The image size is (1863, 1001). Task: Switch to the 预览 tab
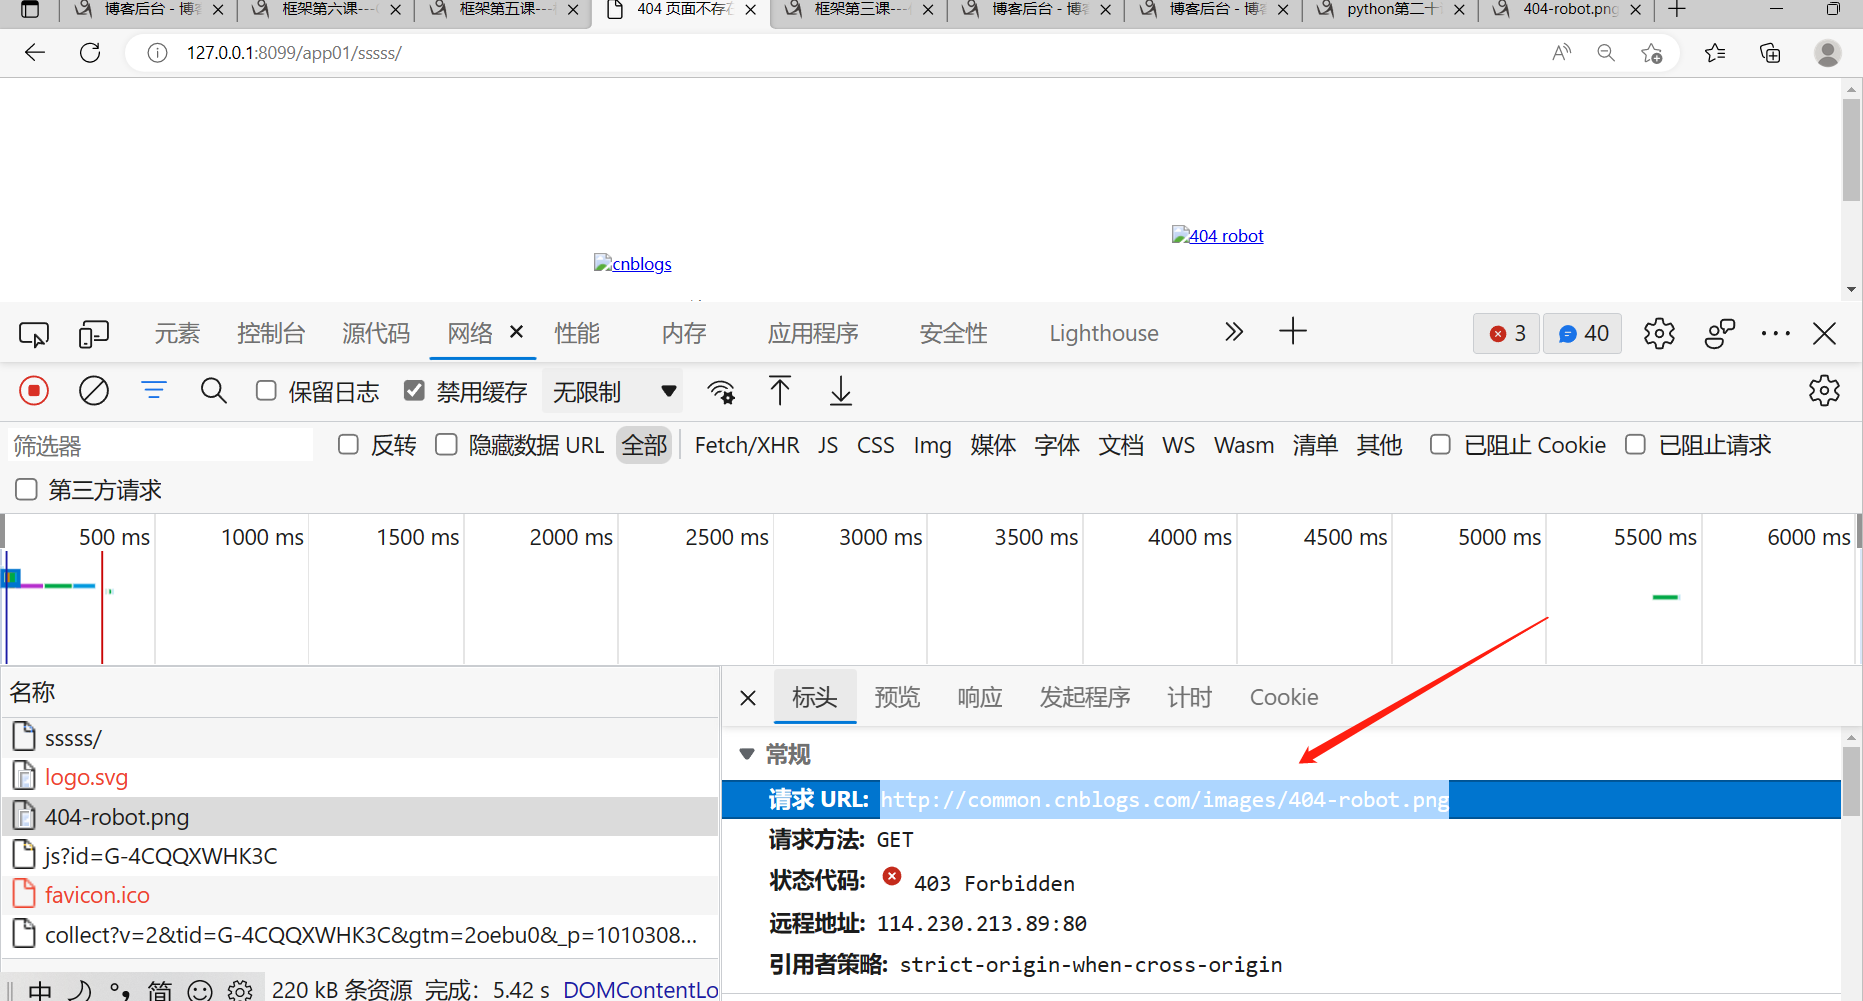click(x=897, y=697)
